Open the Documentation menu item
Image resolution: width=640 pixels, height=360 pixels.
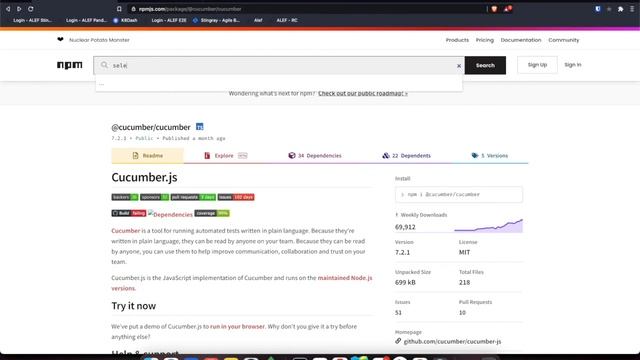(521, 40)
